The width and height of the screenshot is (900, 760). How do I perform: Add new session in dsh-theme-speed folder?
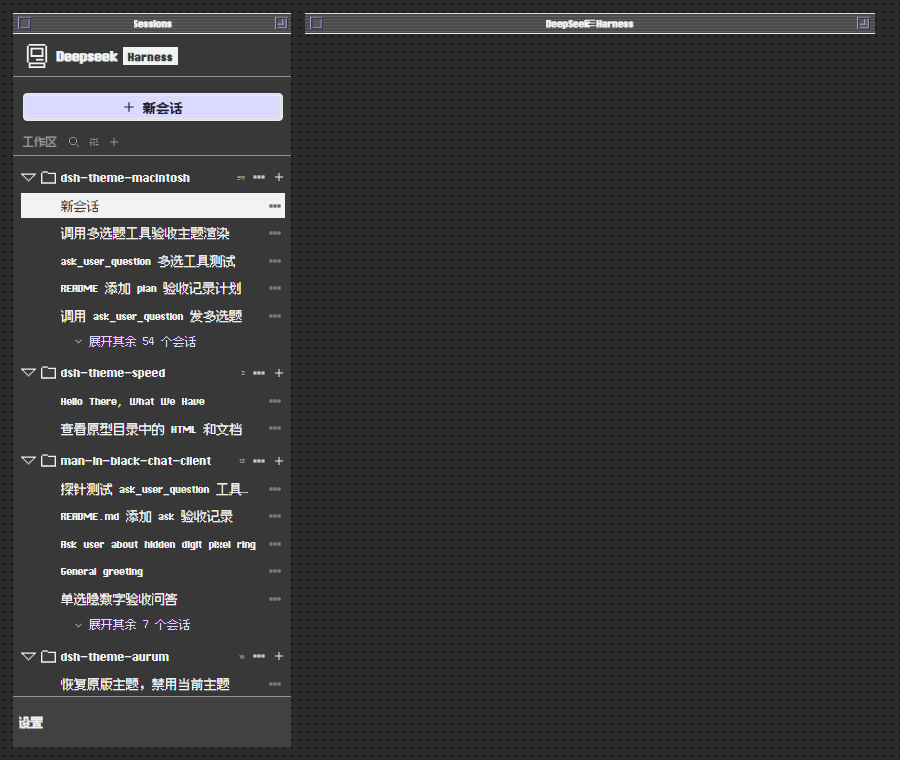coord(279,373)
